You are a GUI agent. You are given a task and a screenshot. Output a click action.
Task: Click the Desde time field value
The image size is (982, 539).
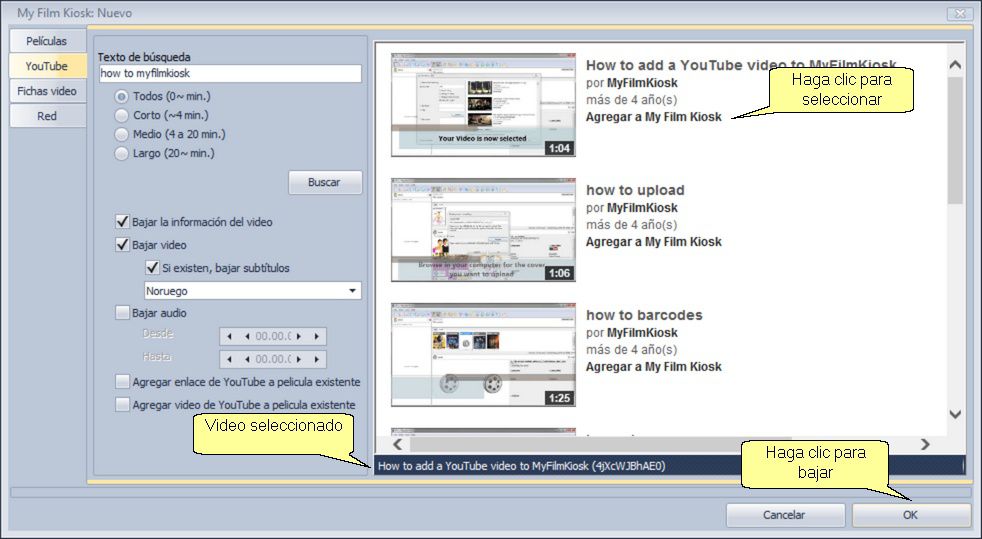(x=273, y=336)
